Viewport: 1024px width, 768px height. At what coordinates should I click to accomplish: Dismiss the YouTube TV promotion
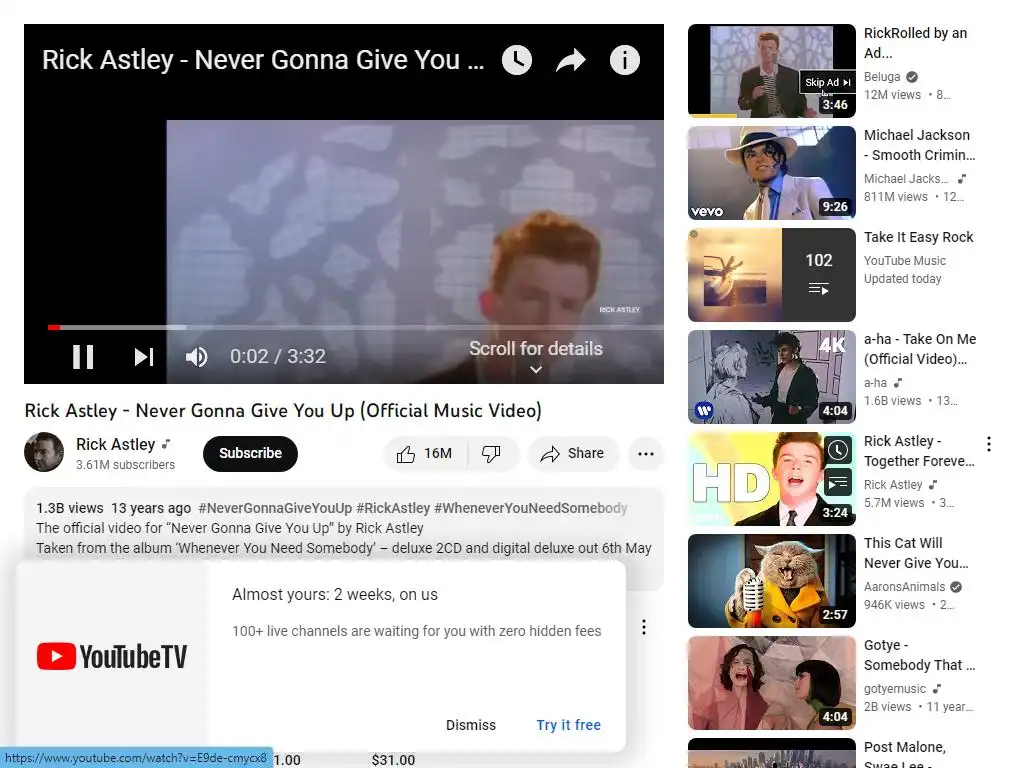471,725
